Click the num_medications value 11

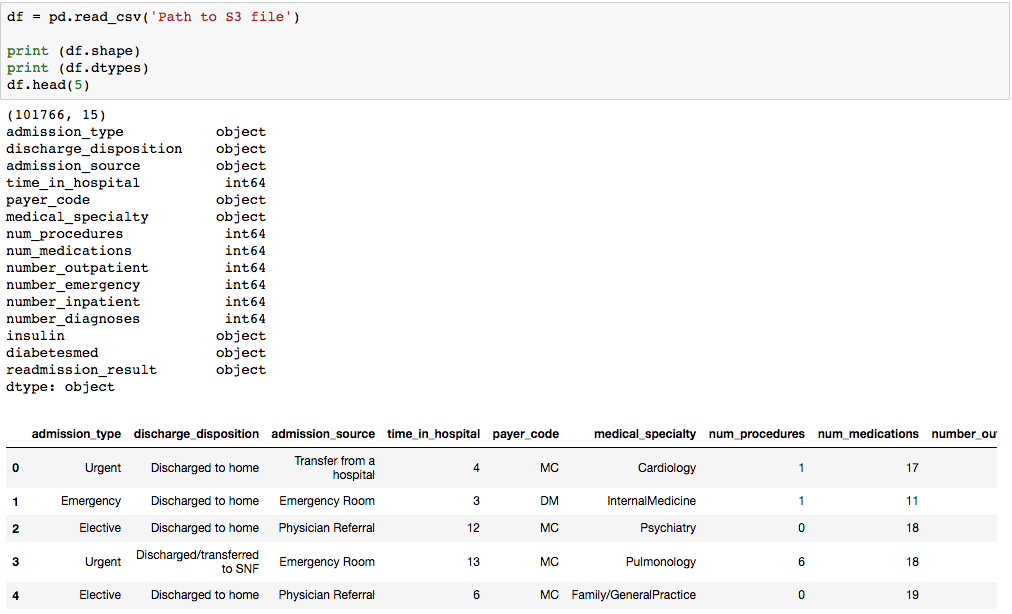tap(912, 500)
